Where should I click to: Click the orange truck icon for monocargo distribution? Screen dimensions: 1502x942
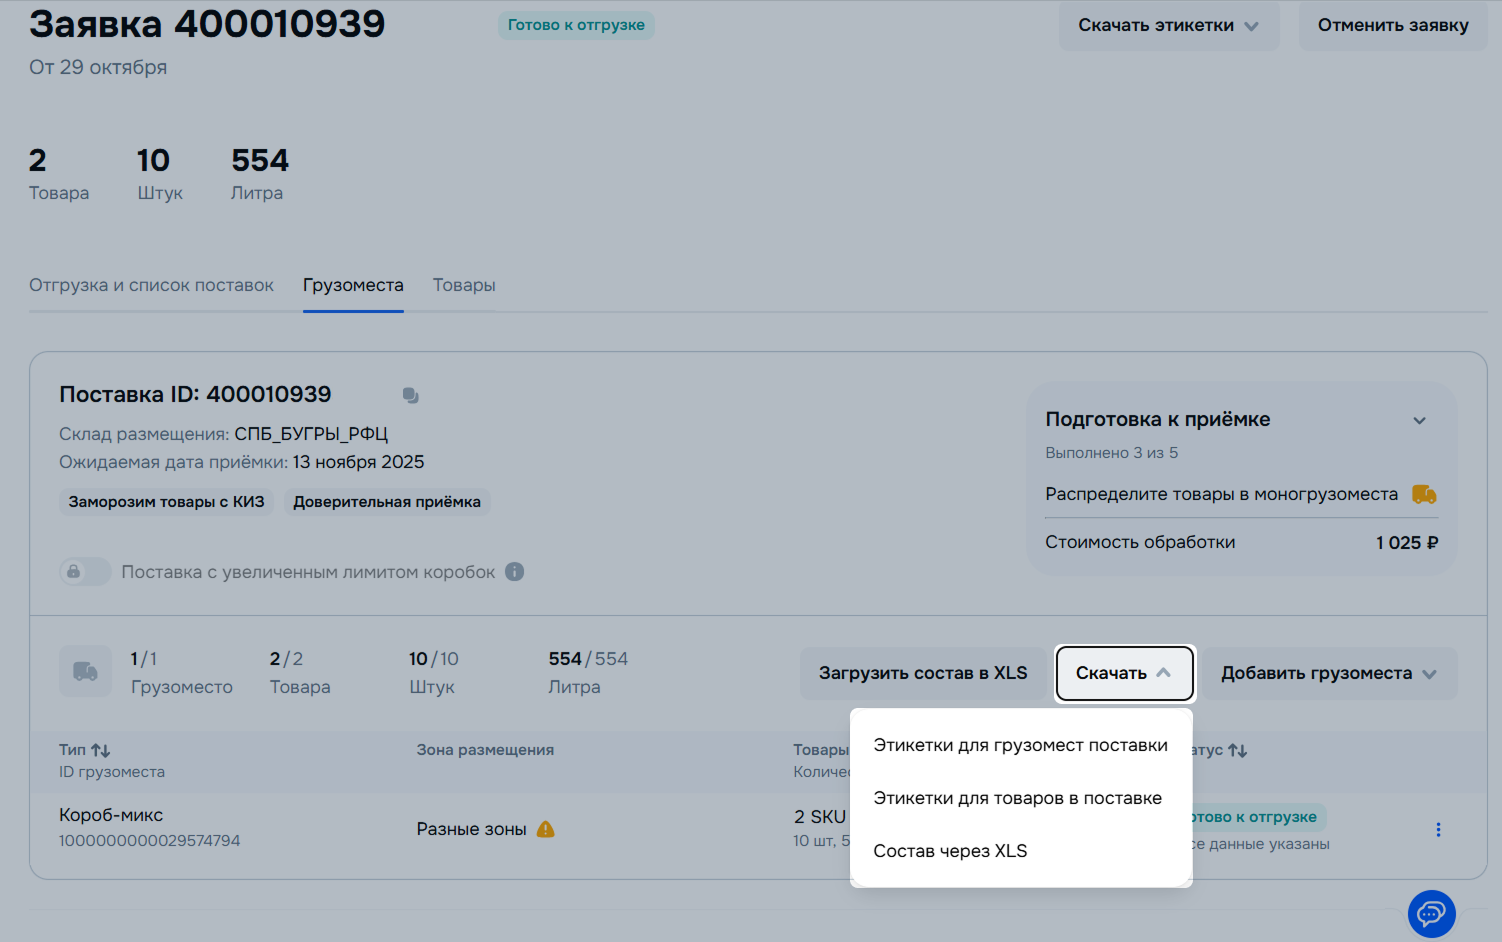(1424, 494)
